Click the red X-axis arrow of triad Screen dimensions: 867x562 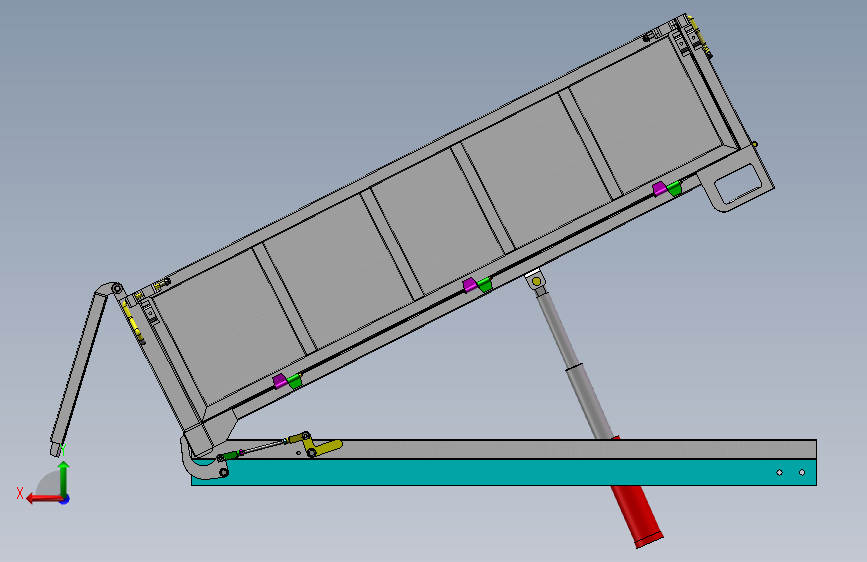(45, 499)
